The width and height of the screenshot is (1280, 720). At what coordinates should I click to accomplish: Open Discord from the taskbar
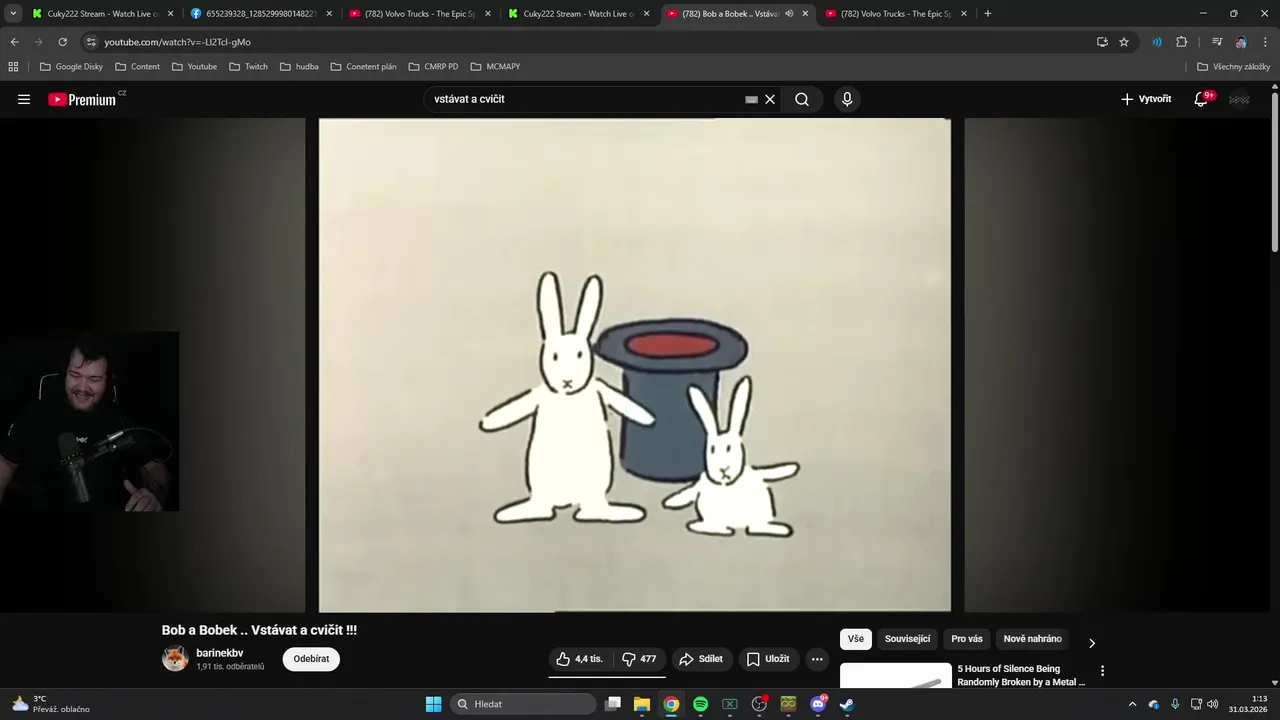[817, 704]
